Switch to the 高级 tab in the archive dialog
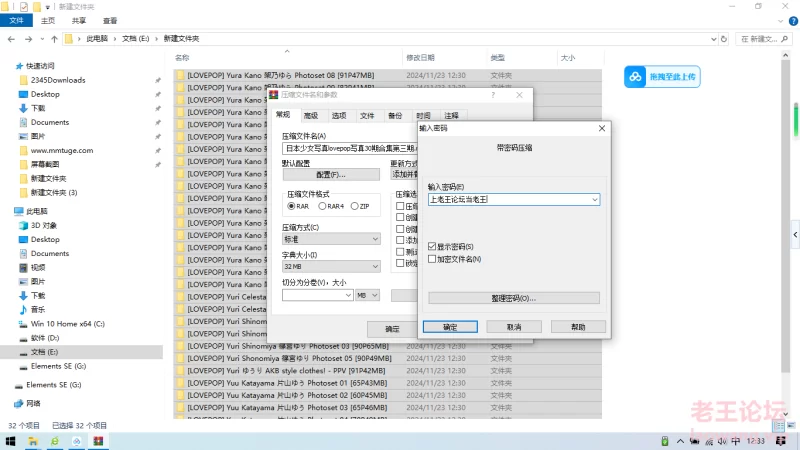This screenshot has height=450, width=800. pos(311,116)
